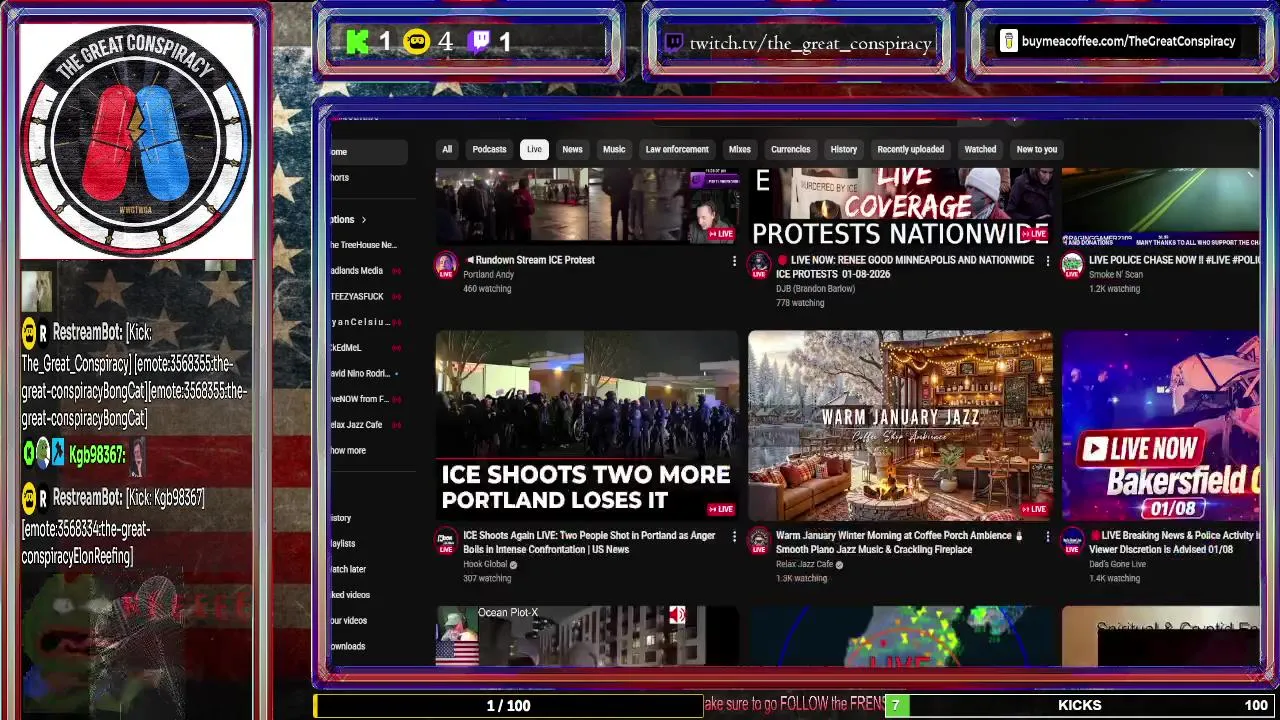Open the Relax Jazz Cafe channel avatar

tap(759, 540)
